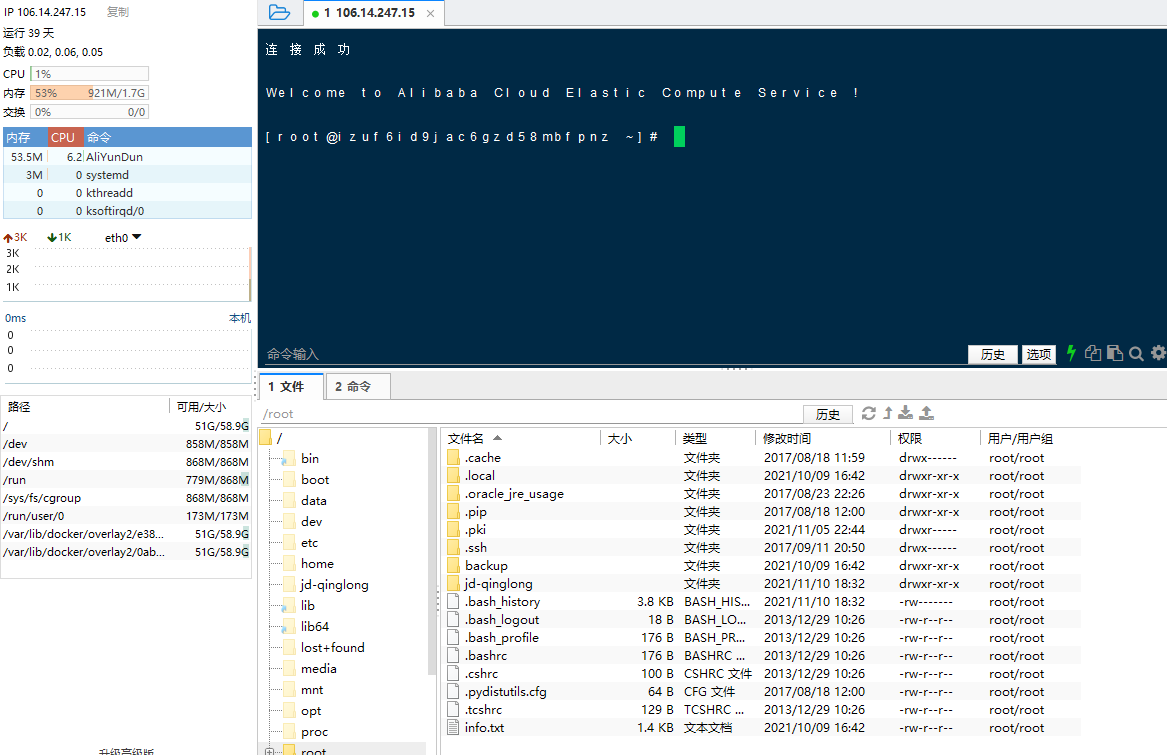Select the 文件 panel tab
The height and width of the screenshot is (755, 1167).
(x=289, y=386)
